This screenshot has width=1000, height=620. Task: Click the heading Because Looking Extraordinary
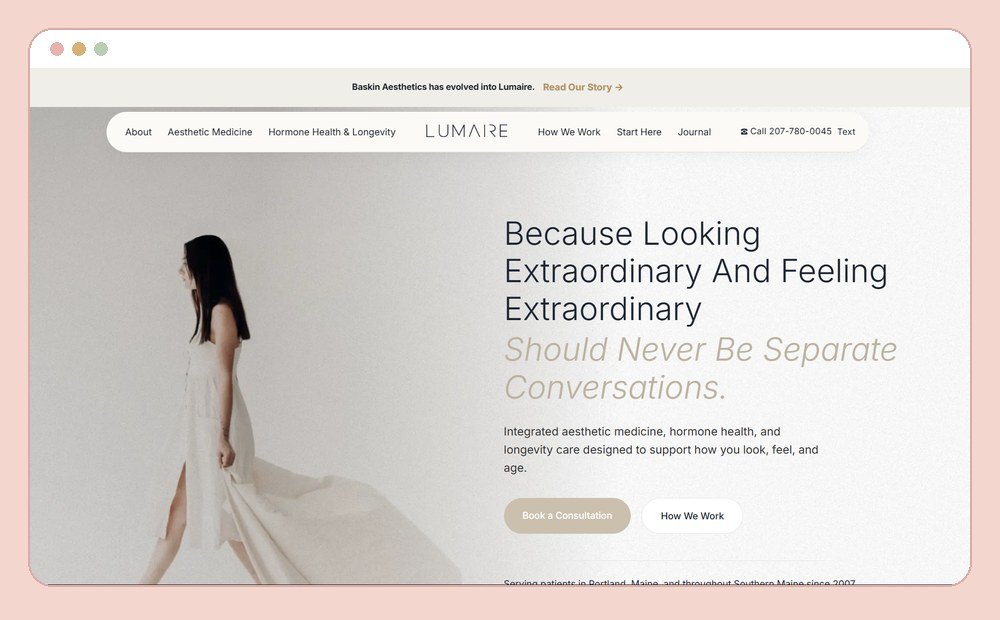click(696, 271)
